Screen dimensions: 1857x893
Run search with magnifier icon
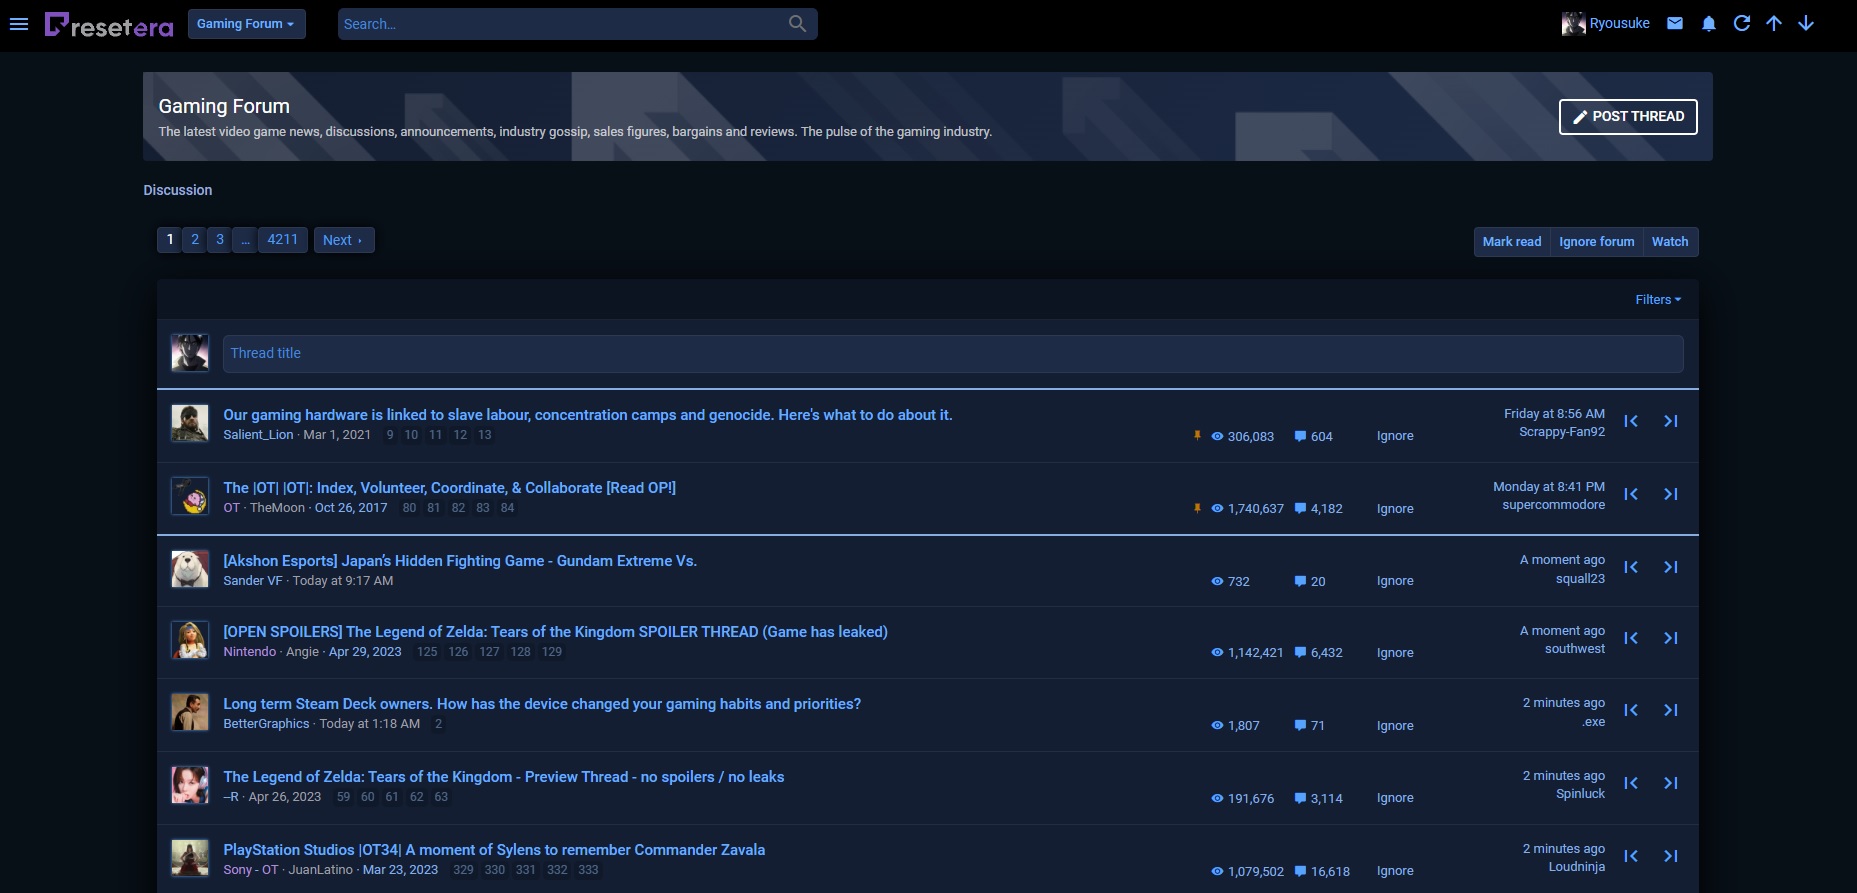797,24
